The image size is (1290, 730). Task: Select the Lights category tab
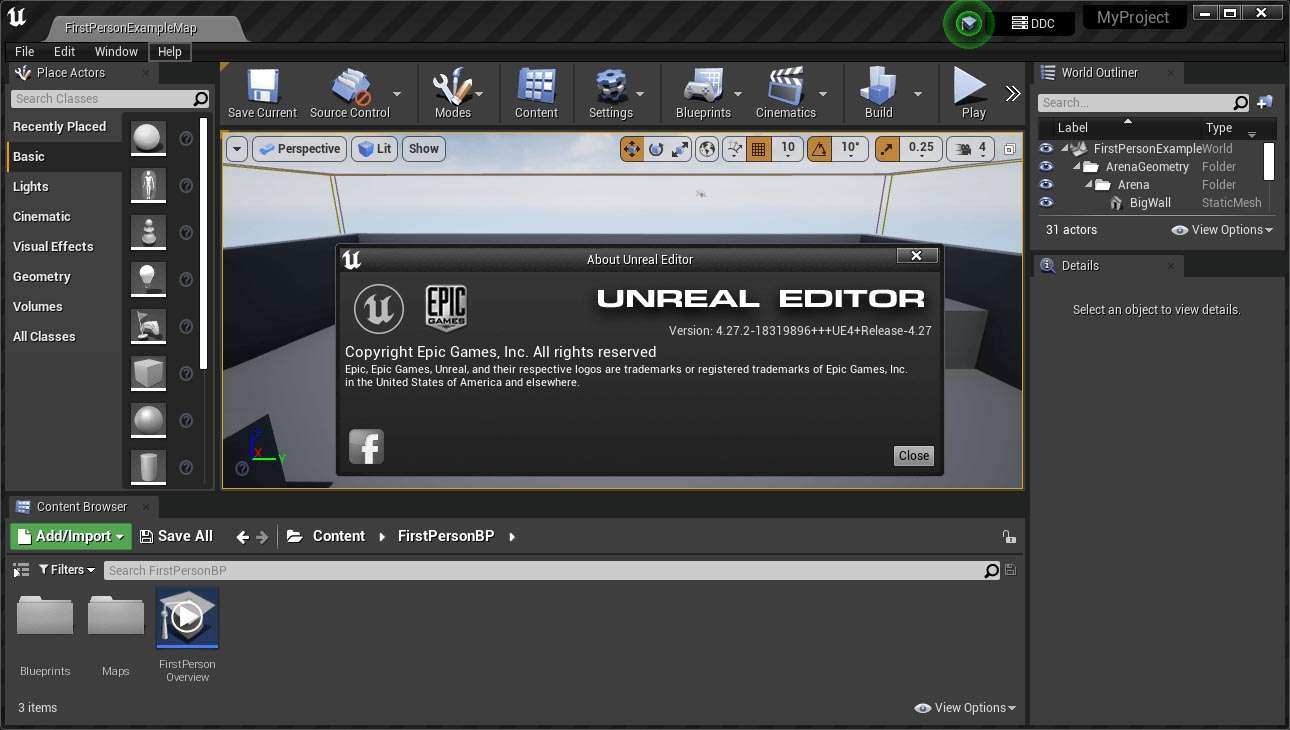pos(31,187)
